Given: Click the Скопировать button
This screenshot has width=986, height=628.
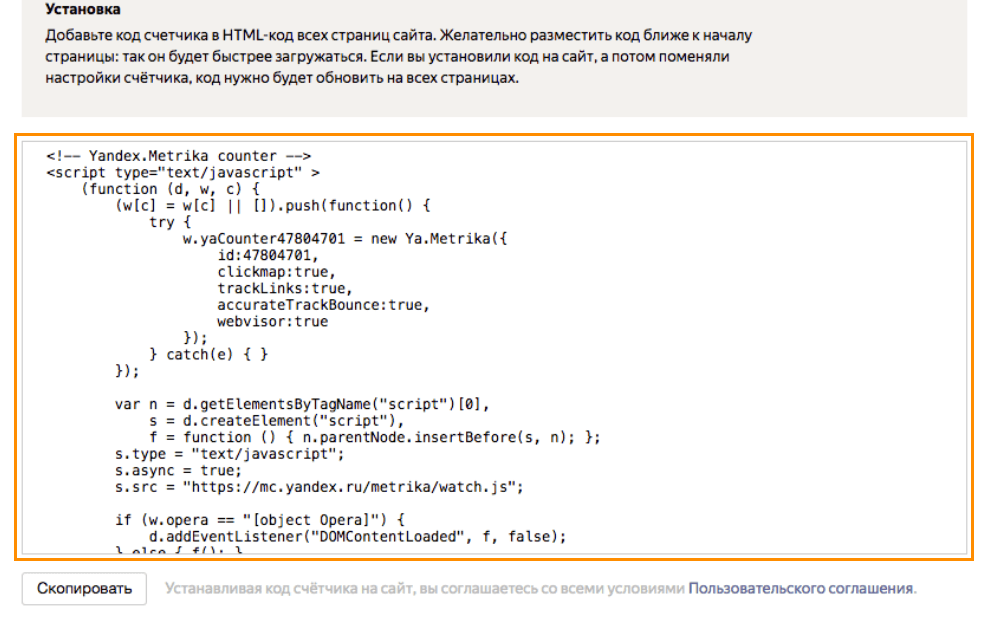Looking at the screenshot, I should (84, 588).
